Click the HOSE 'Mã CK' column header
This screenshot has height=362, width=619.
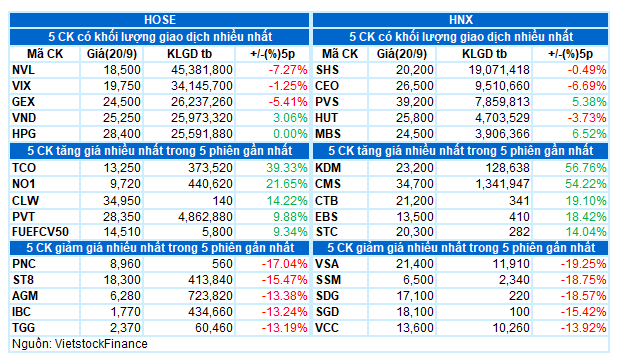45,54
